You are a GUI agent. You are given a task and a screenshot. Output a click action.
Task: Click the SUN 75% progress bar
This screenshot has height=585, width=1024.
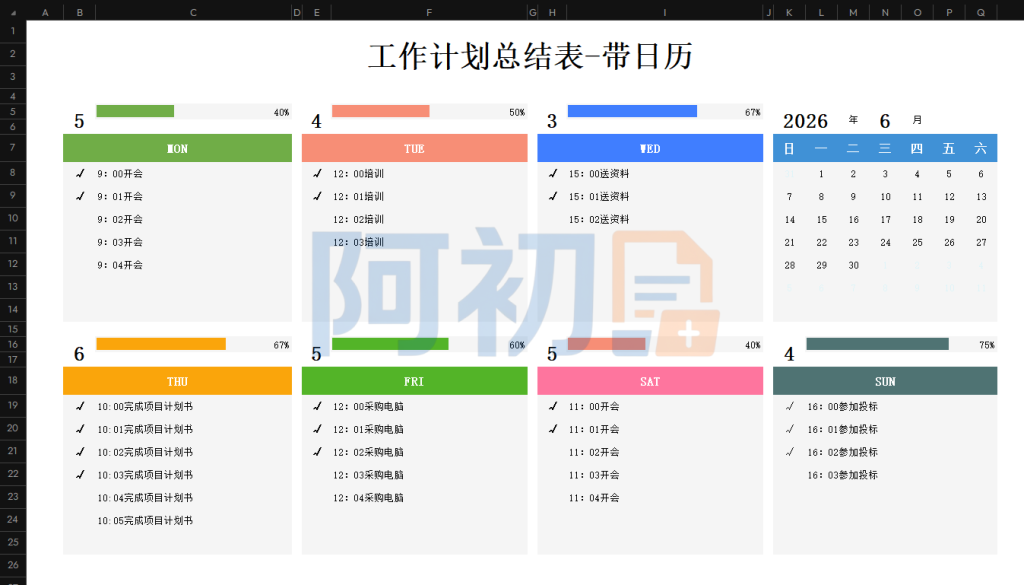877,344
